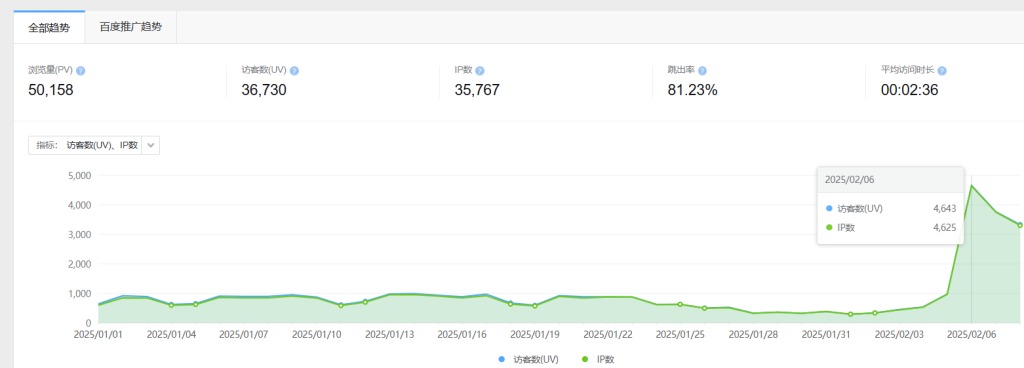Click the 2025/02/03 x-axis date label
Screen dimensions: 1024x368
898,334
